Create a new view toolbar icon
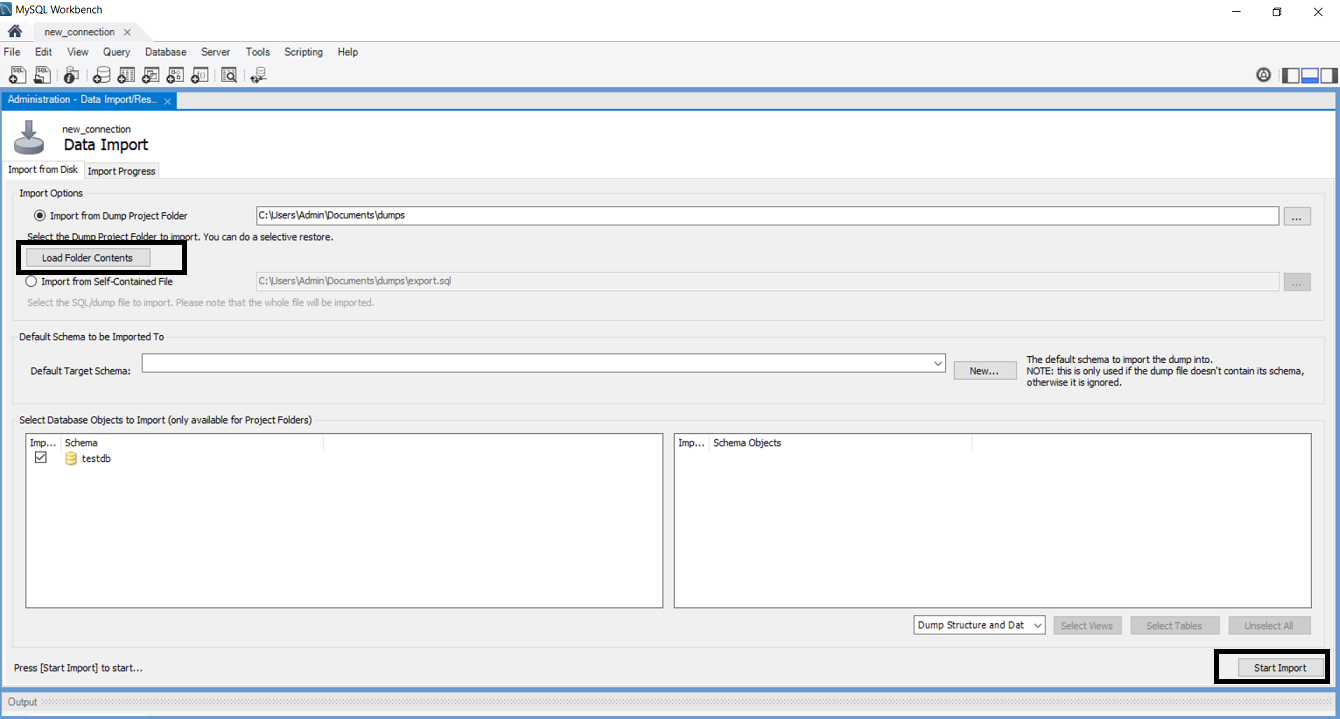 pyautogui.click(x=151, y=75)
